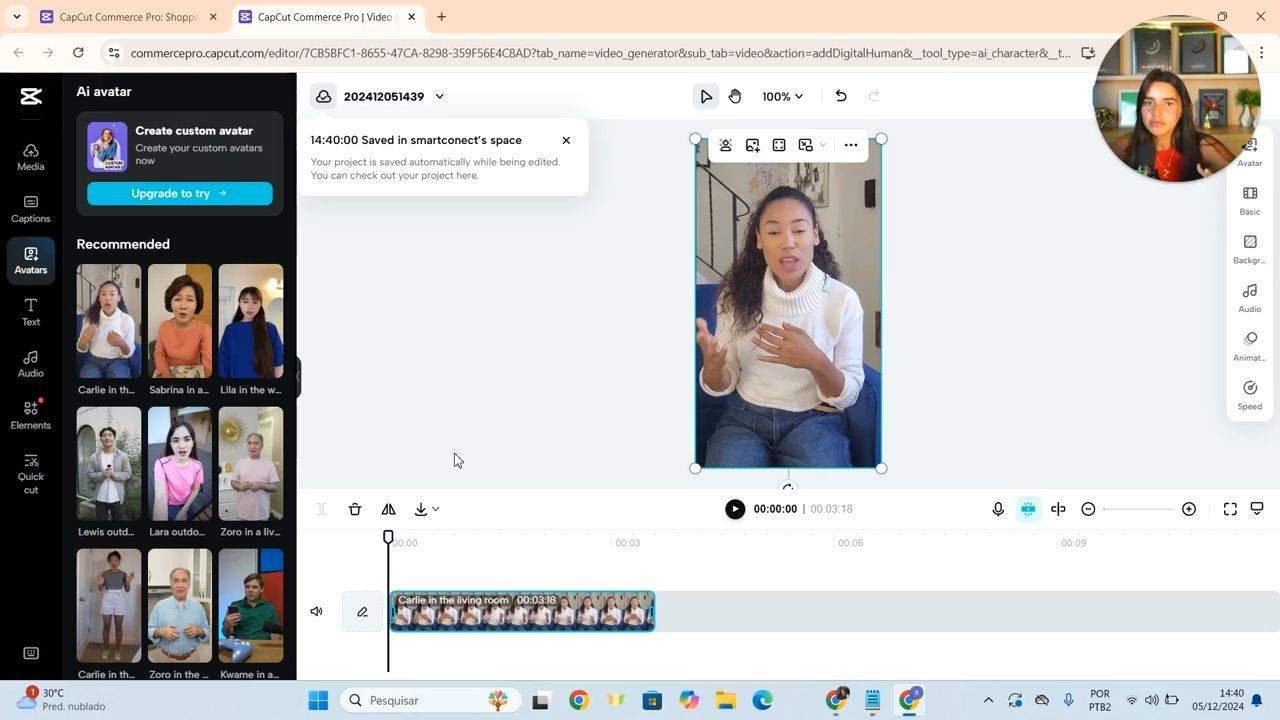Open keyboard shortcuts icon at sidebar bottom
The height and width of the screenshot is (720, 1280).
point(30,653)
